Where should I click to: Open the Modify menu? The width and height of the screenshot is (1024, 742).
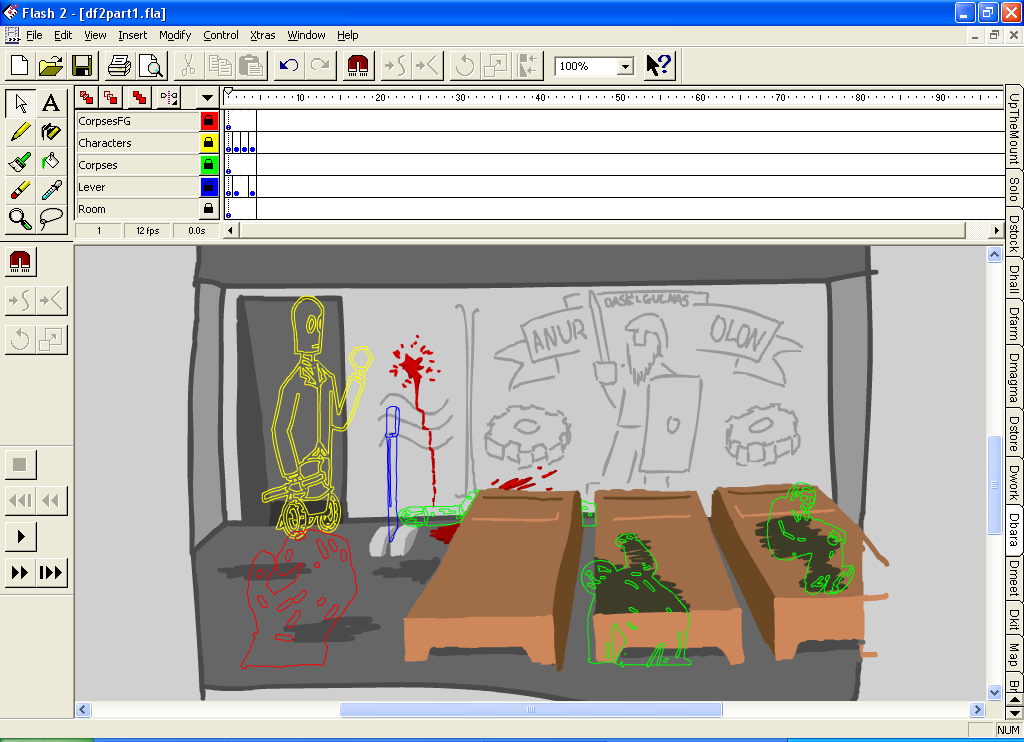coord(175,35)
